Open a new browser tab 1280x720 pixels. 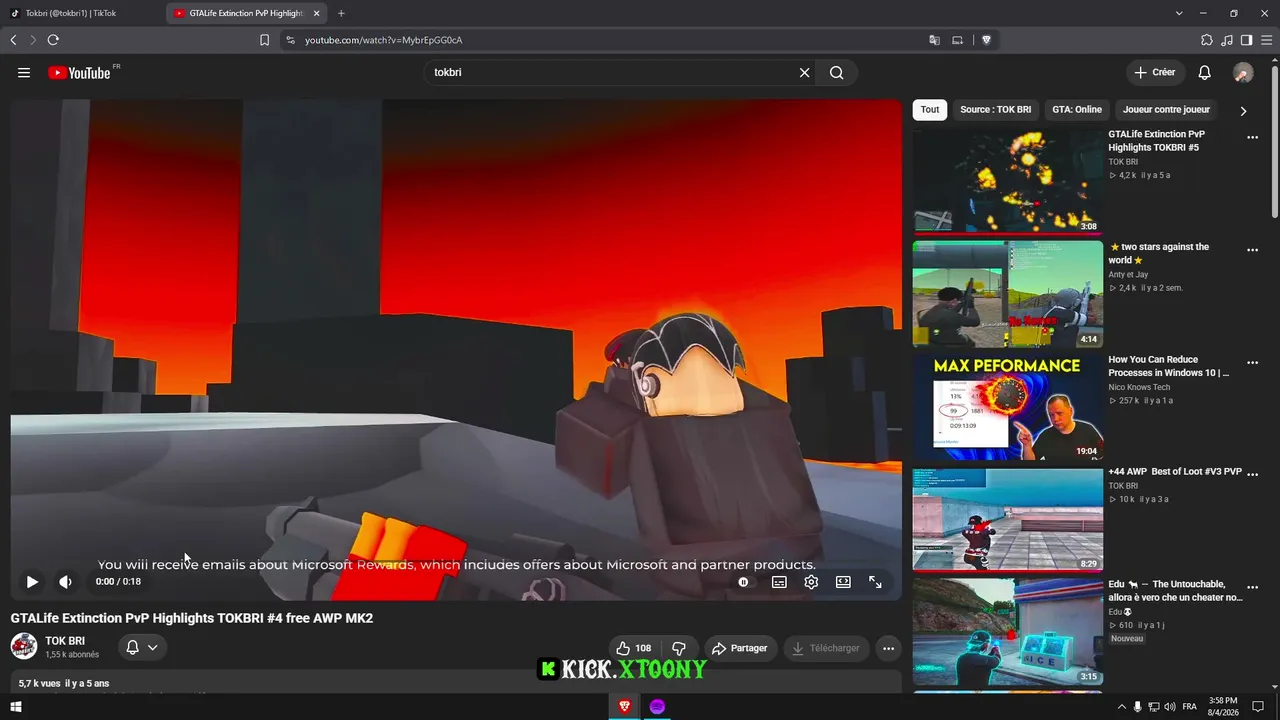341,13
